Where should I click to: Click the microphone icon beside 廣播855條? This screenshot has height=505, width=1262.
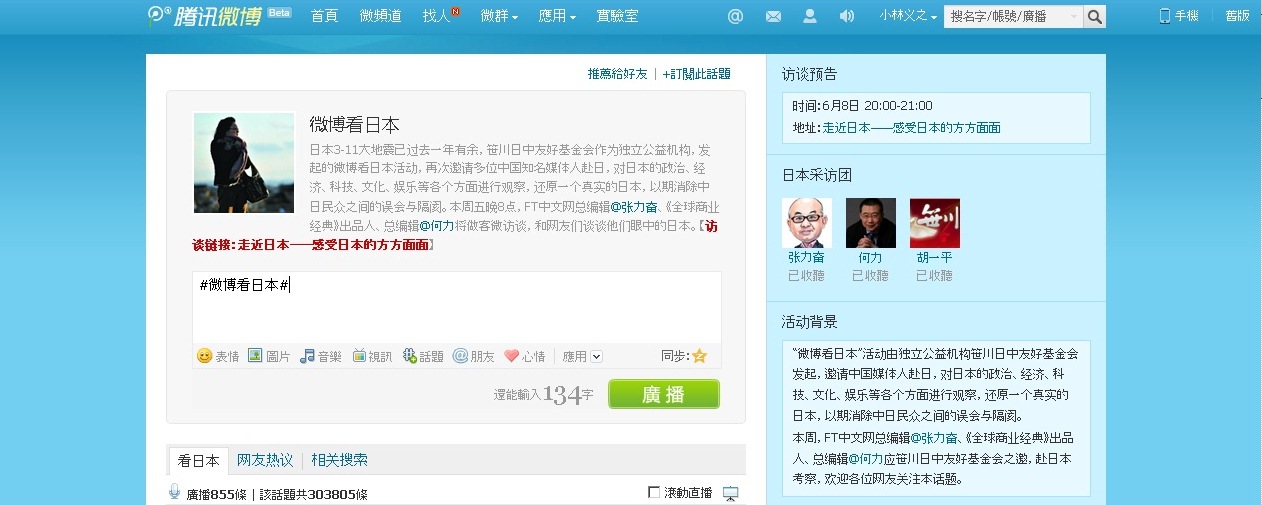pyautogui.click(x=175, y=492)
